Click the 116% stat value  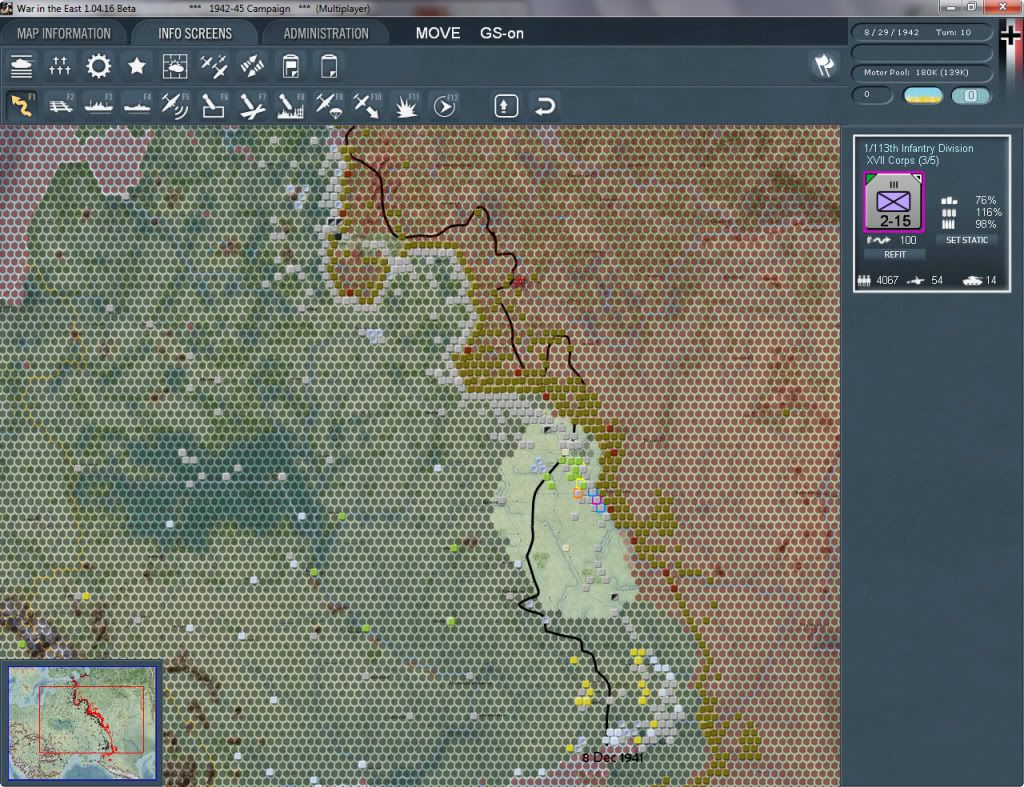(x=988, y=212)
